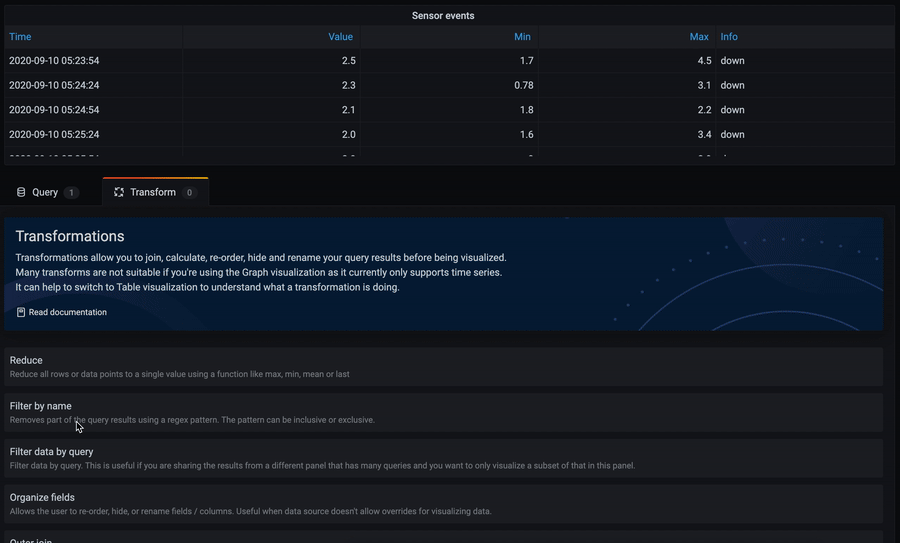Sort table by the Info column header
The height and width of the screenshot is (543, 900).
(729, 37)
